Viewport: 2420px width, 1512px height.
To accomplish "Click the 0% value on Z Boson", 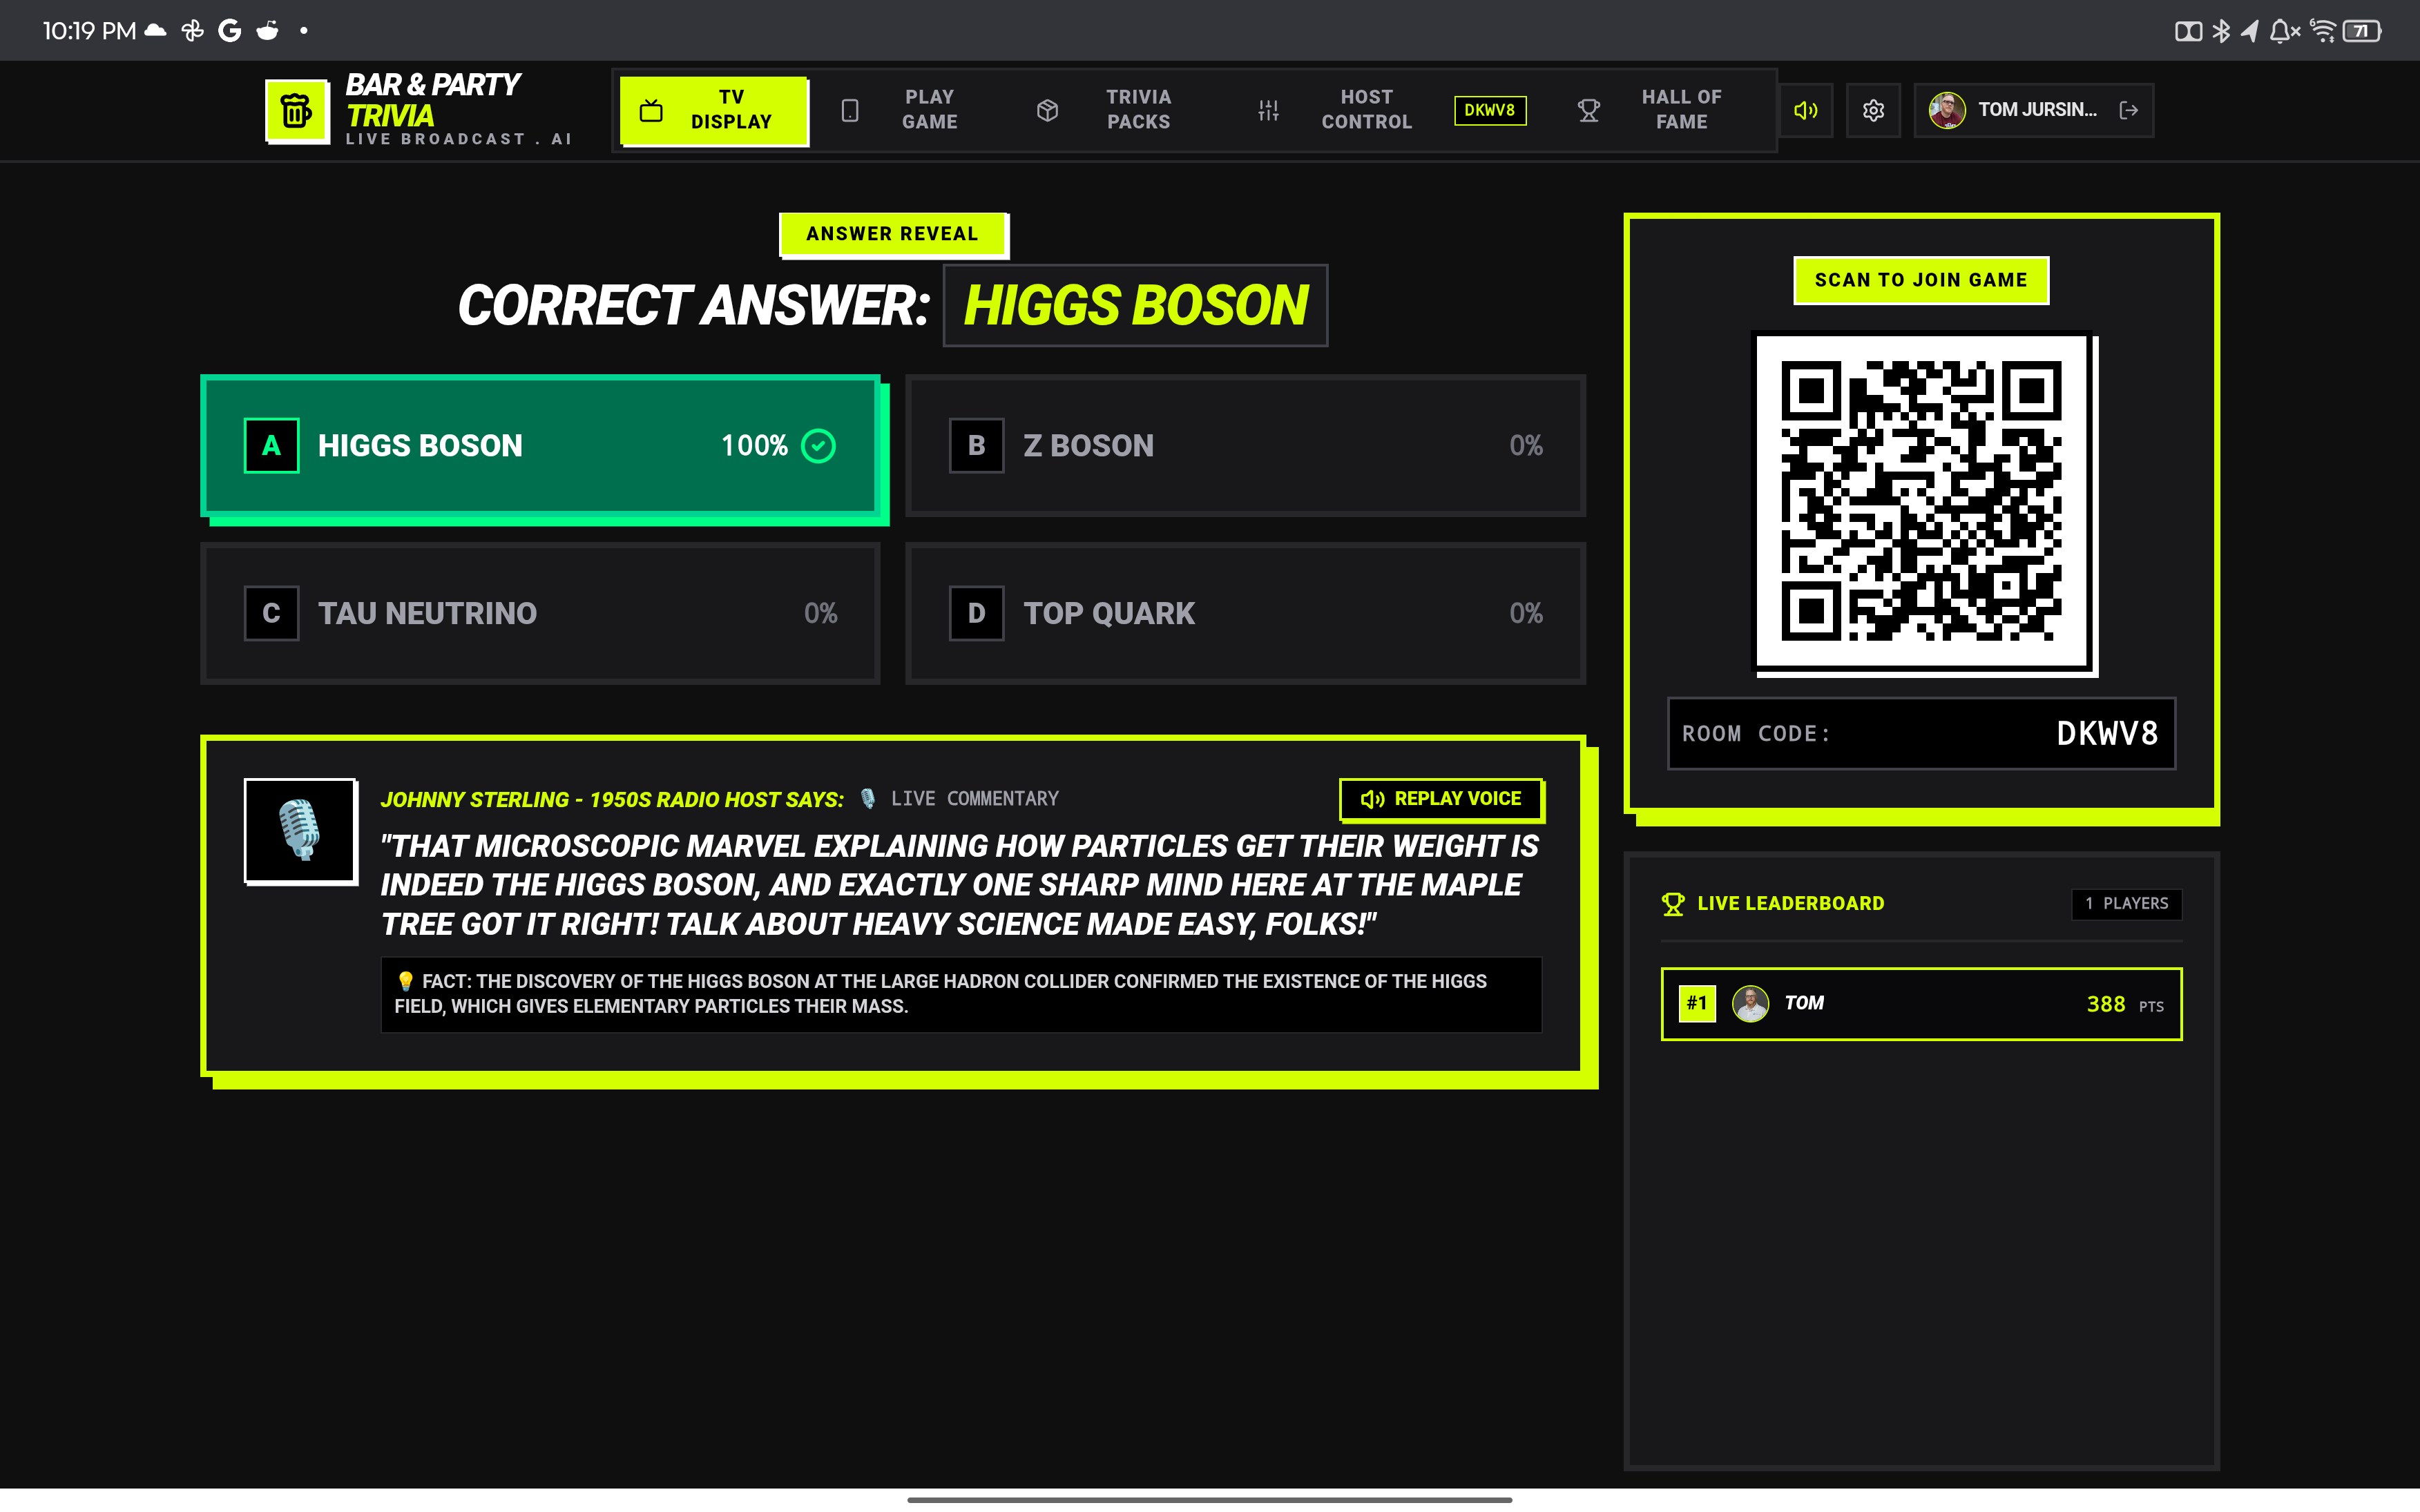I will [x=1526, y=446].
